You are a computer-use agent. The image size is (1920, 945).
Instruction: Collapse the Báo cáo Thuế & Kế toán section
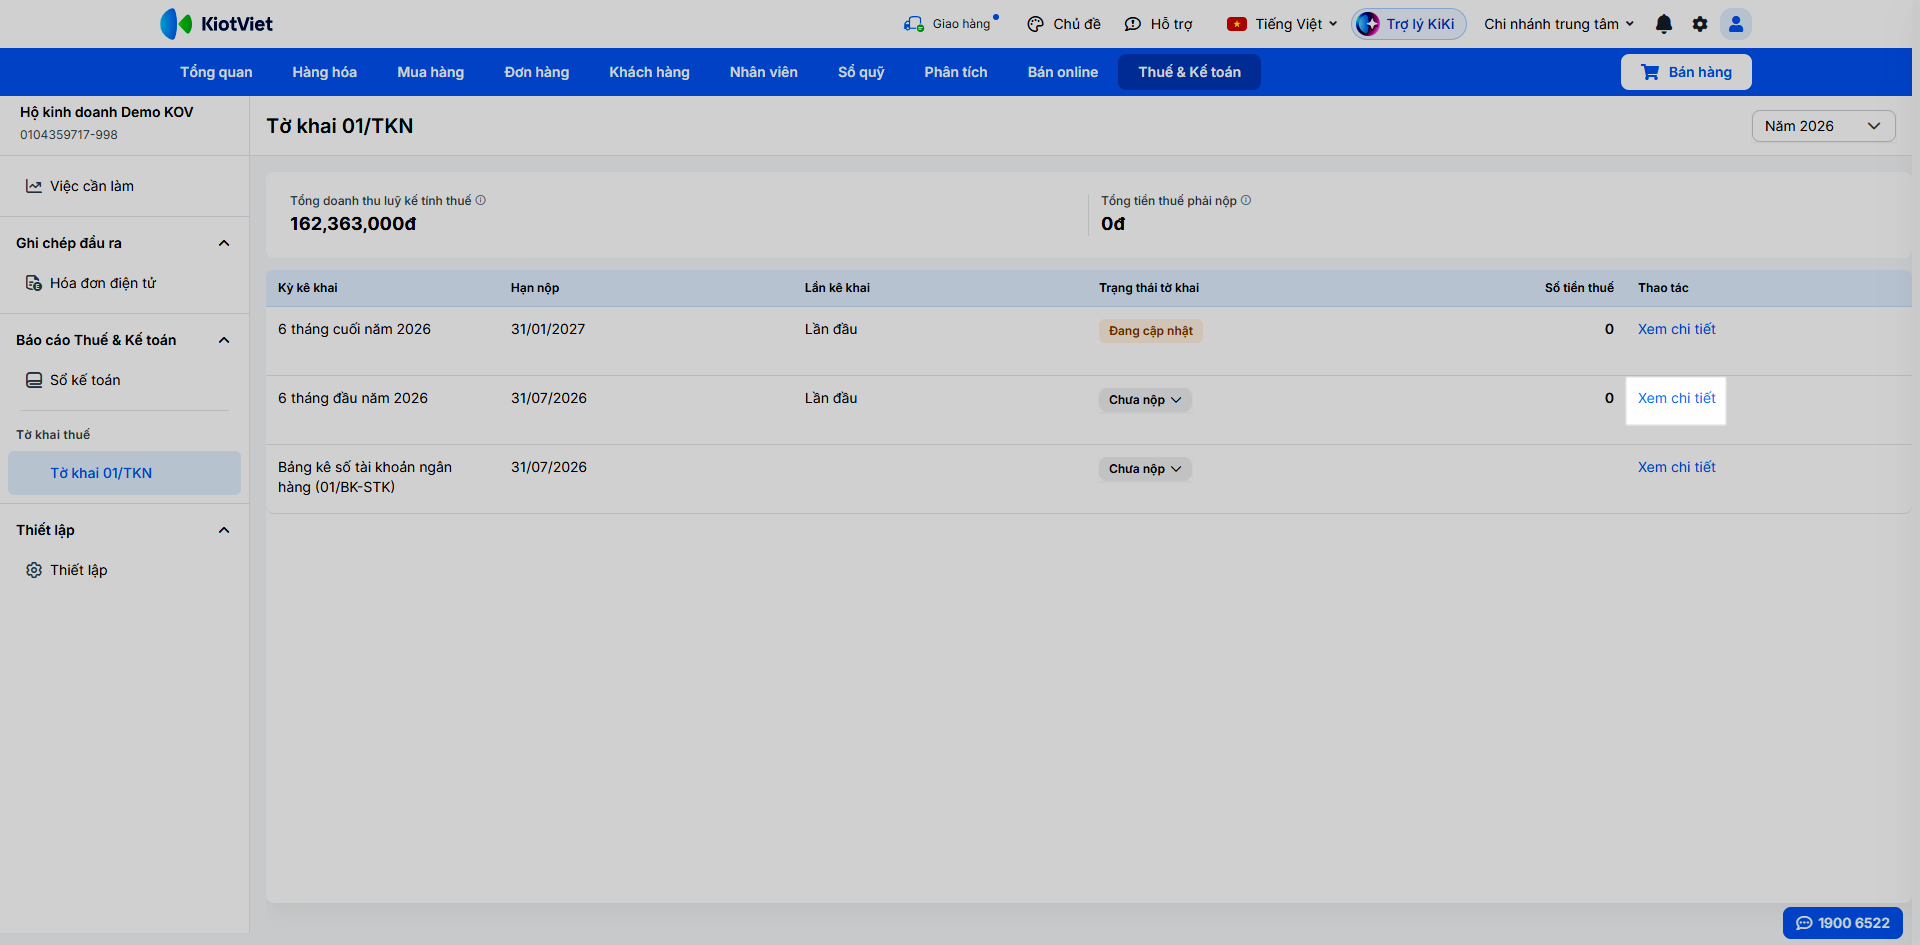click(224, 340)
